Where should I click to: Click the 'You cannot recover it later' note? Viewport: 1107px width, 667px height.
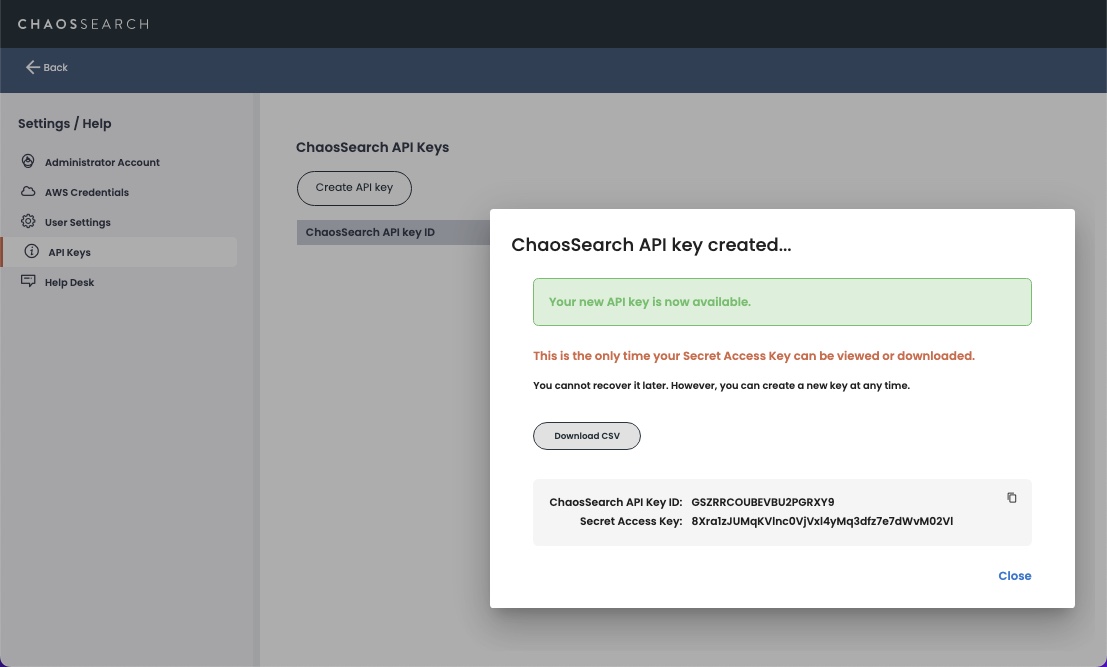(721, 385)
